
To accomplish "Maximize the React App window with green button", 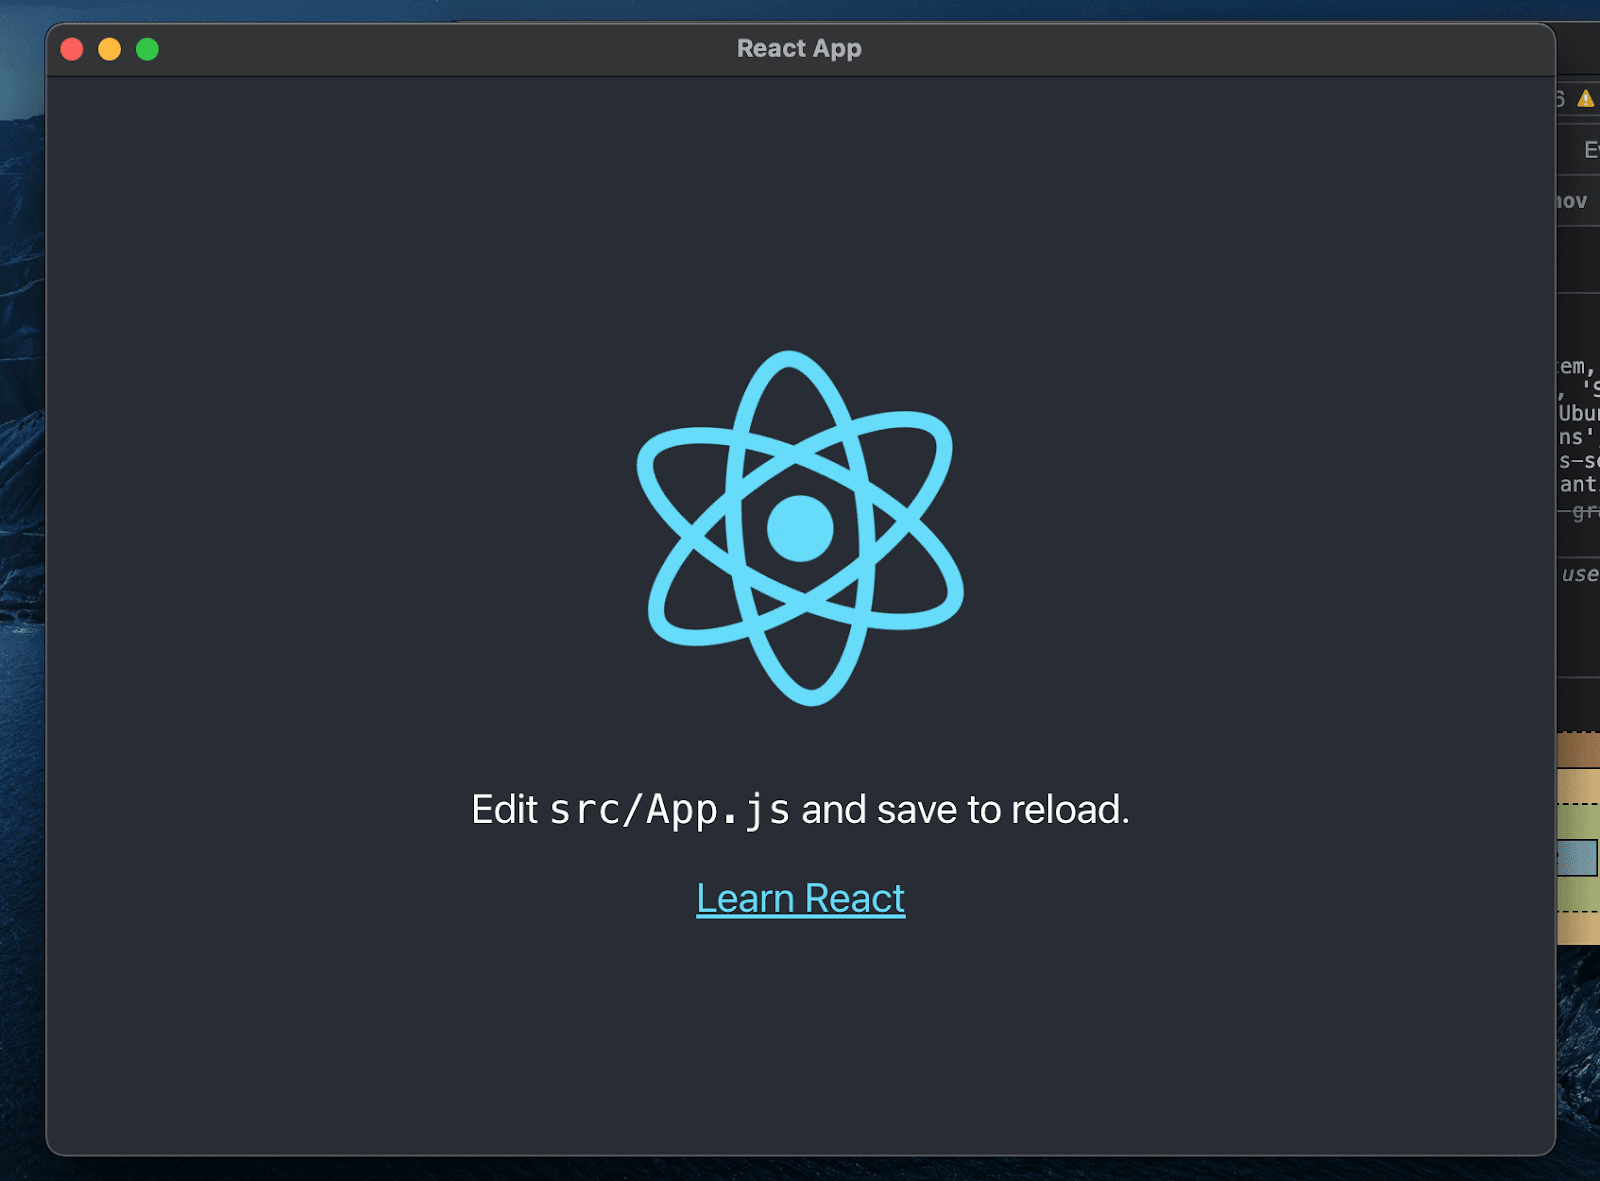I will (148, 49).
